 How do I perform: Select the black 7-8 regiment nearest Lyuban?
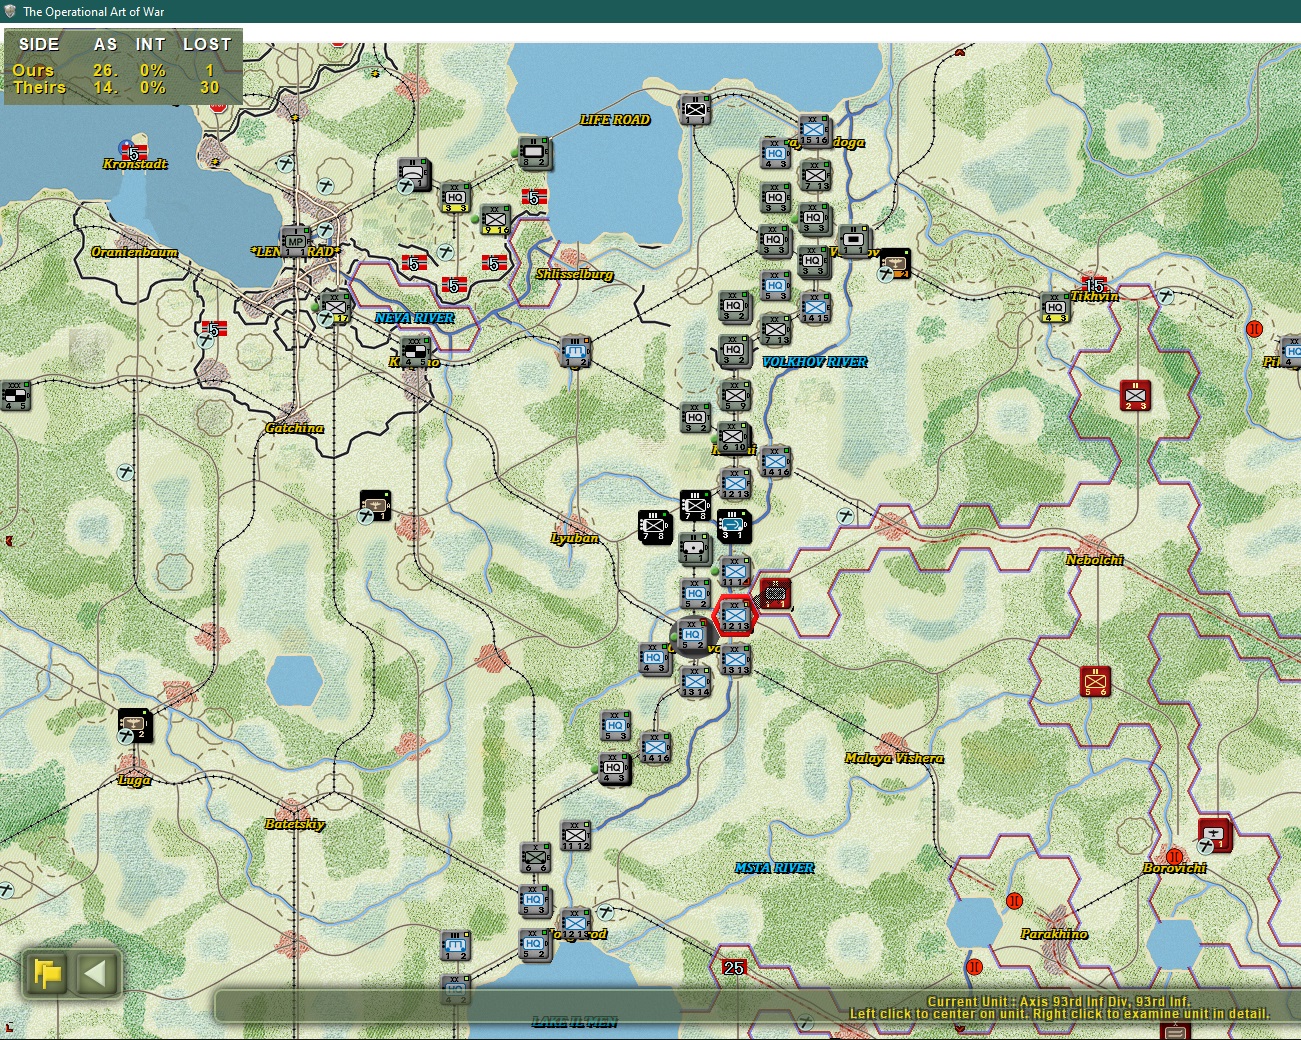pyautogui.click(x=655, y=526)
